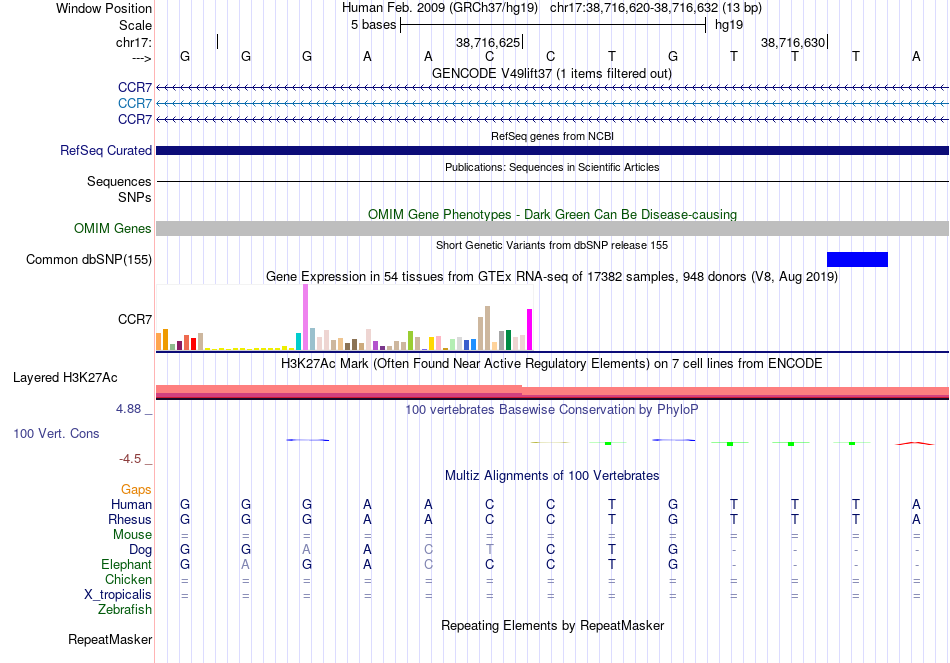Open the OMIM Gene Phenotypes track title
This screenshot has height=663, width=950.
552,215
